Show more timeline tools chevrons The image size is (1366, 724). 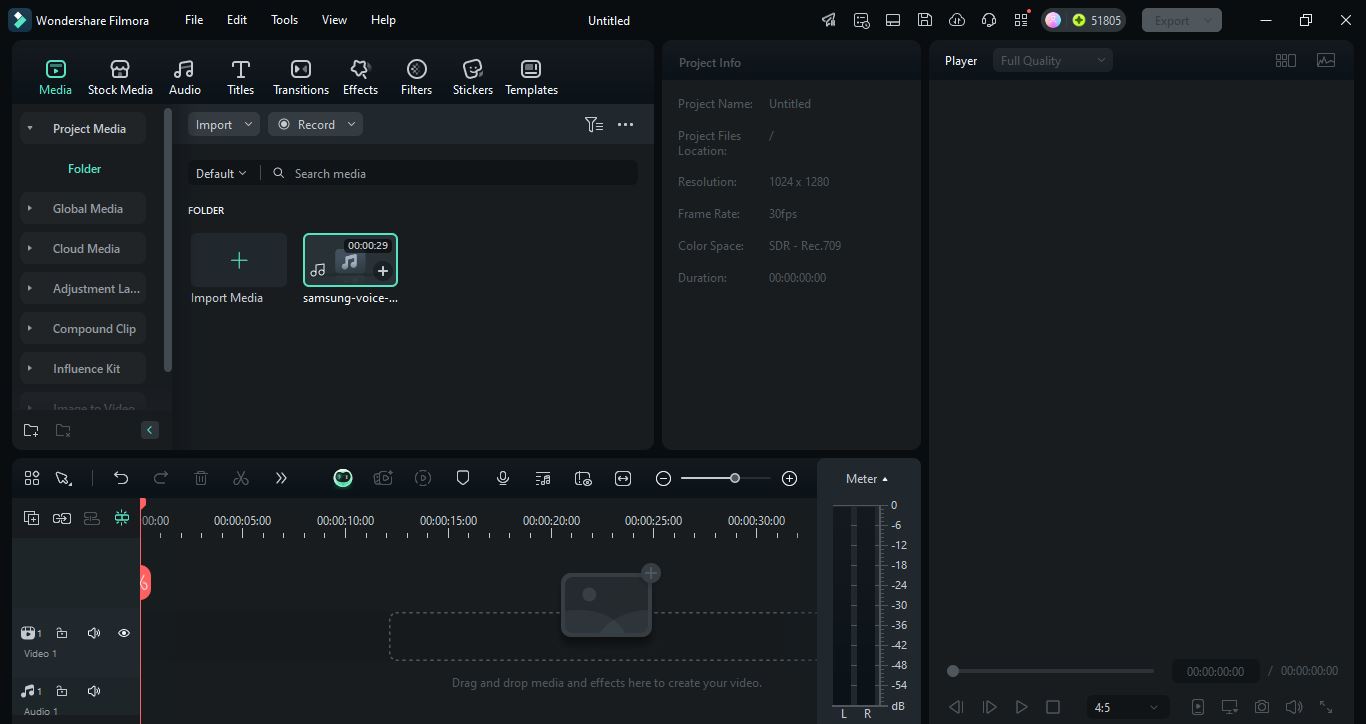click(281, 478)
